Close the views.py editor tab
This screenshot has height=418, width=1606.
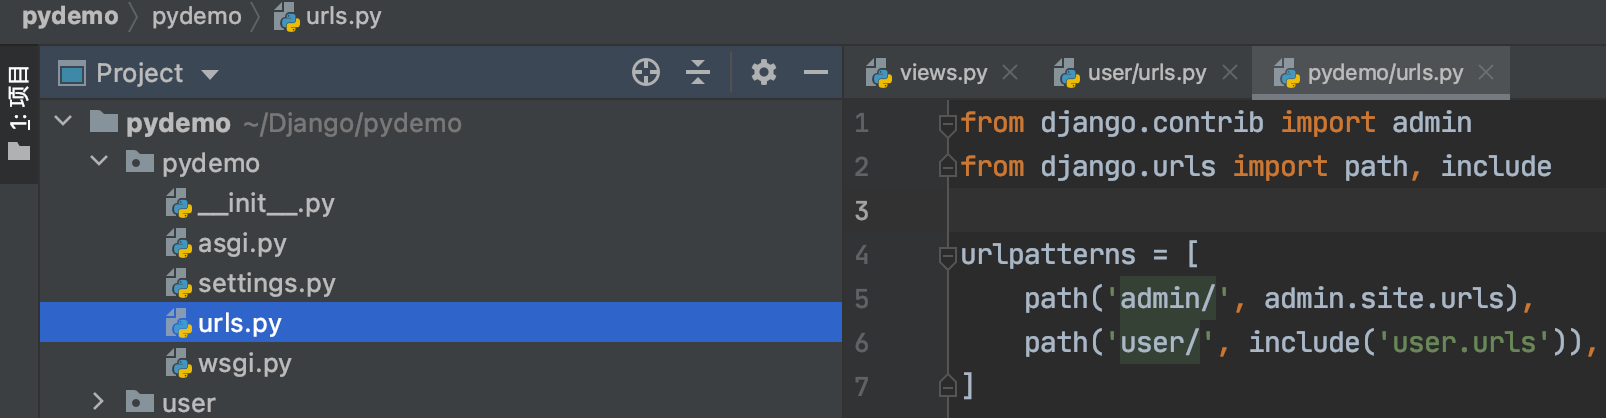[x=1010, y=72]
